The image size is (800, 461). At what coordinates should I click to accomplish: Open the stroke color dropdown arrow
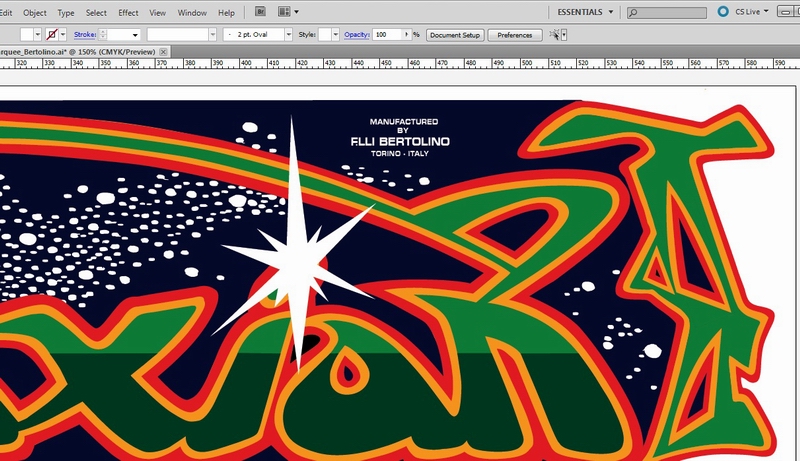63,35
